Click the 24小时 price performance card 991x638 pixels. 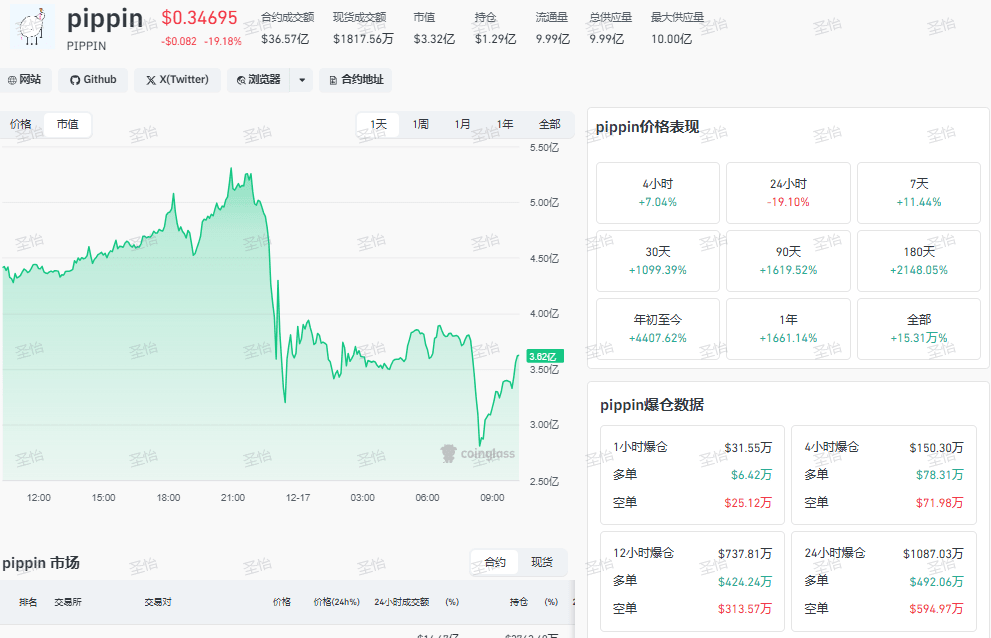(x=788, y=192)
